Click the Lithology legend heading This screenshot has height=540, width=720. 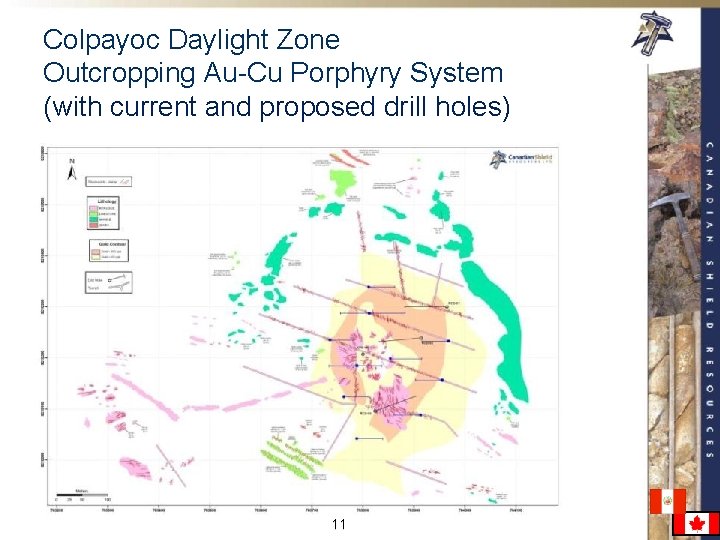coord(107,202)
